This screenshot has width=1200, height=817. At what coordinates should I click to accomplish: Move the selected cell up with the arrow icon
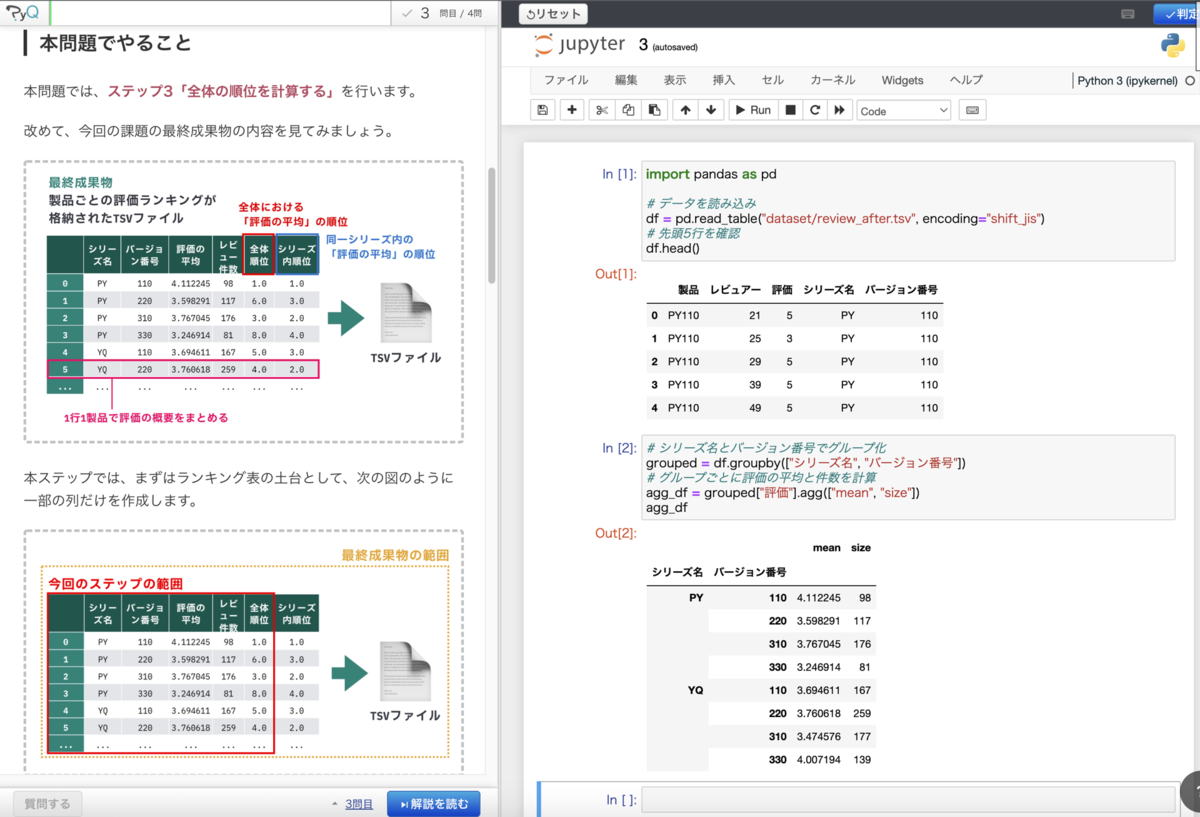coord(685,110)
